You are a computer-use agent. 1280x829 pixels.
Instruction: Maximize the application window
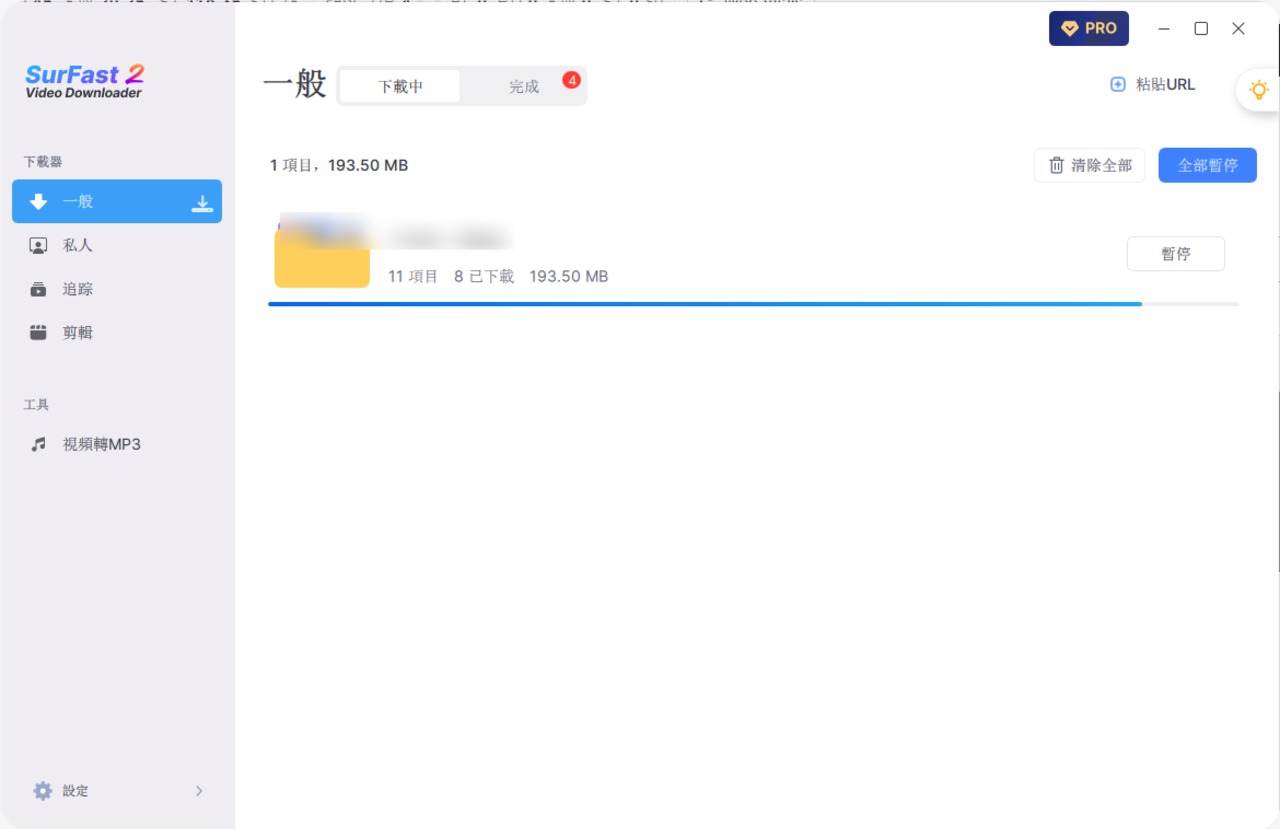(1201, 29)
